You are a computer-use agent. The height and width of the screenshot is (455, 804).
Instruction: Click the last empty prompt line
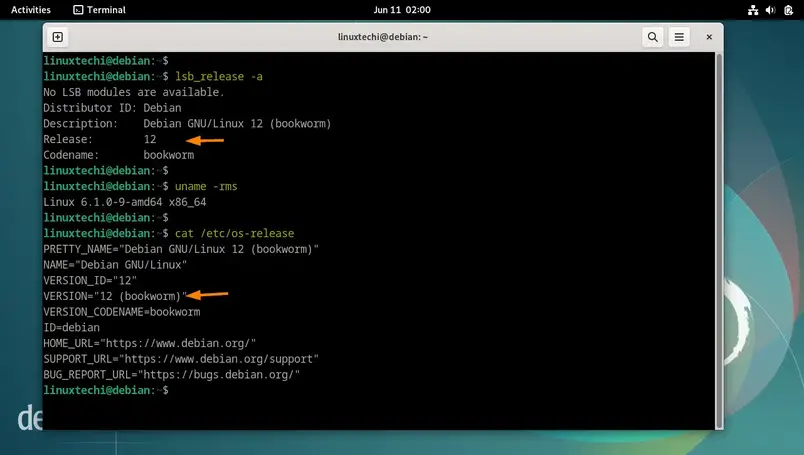click(x=106, y=390)
